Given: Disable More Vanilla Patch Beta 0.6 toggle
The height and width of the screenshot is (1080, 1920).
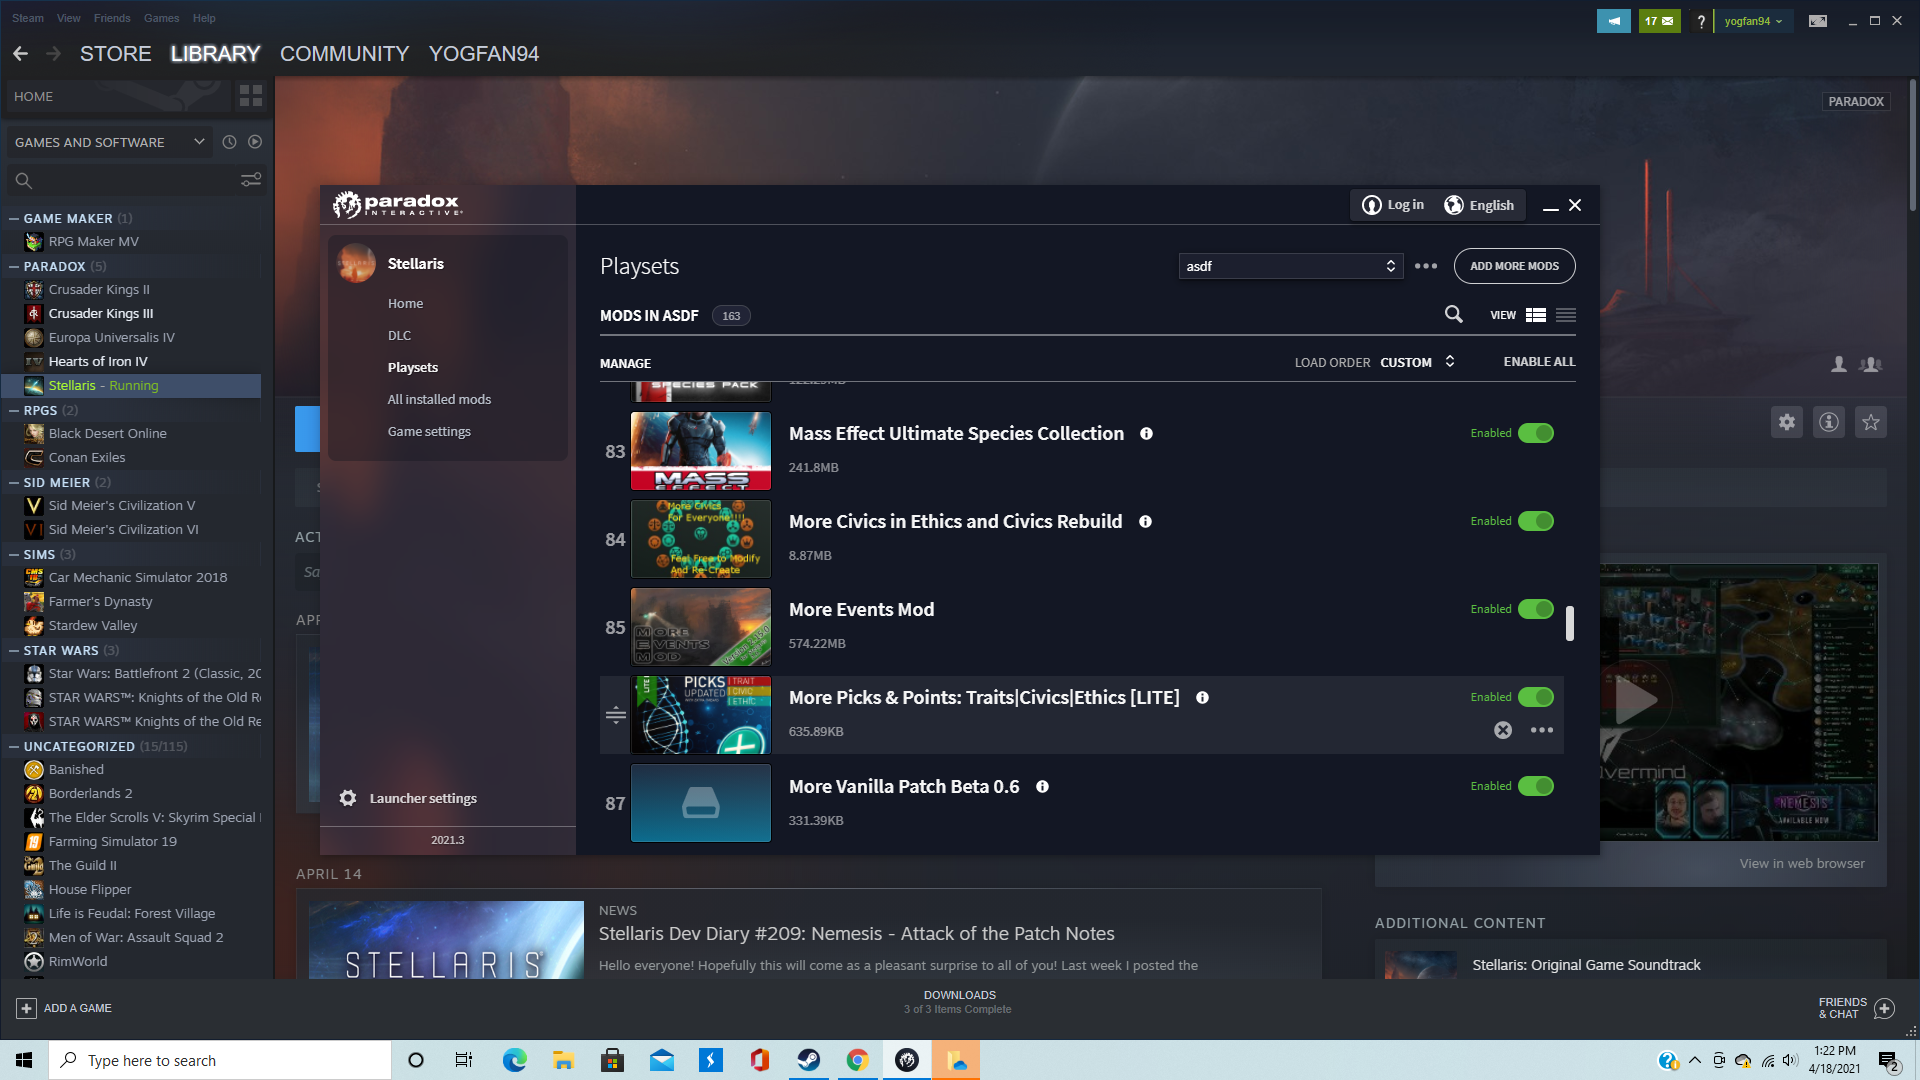Looking at the screenshot, I should (x=1536, y=787).
